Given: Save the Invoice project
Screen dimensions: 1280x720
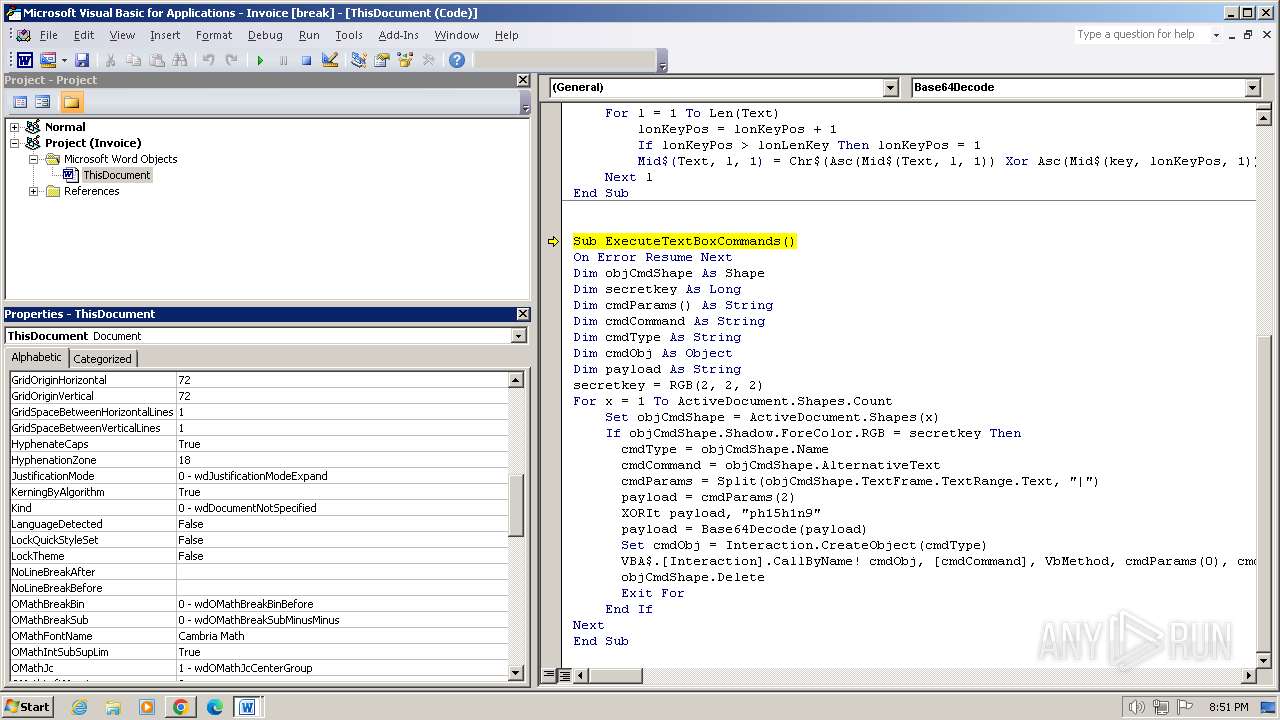Looking at the screenshot, I should pyautogui.click(x=82, y=60).
